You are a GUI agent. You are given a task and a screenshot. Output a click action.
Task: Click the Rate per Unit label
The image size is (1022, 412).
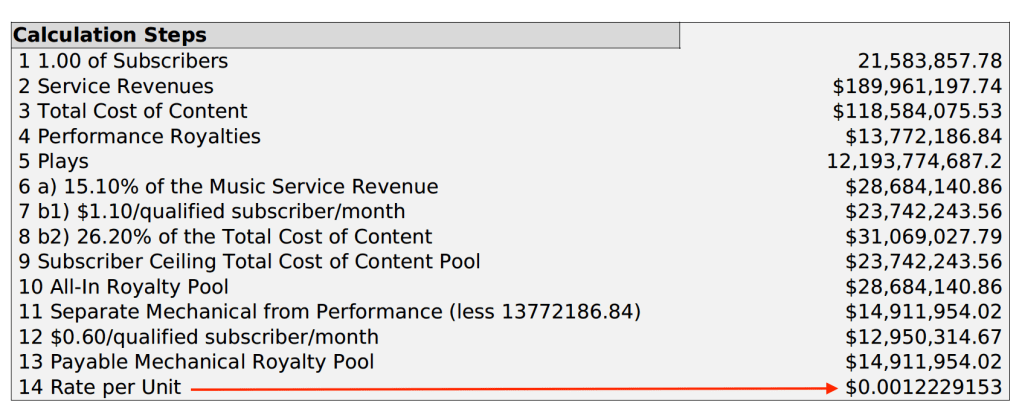coord(100,387)
